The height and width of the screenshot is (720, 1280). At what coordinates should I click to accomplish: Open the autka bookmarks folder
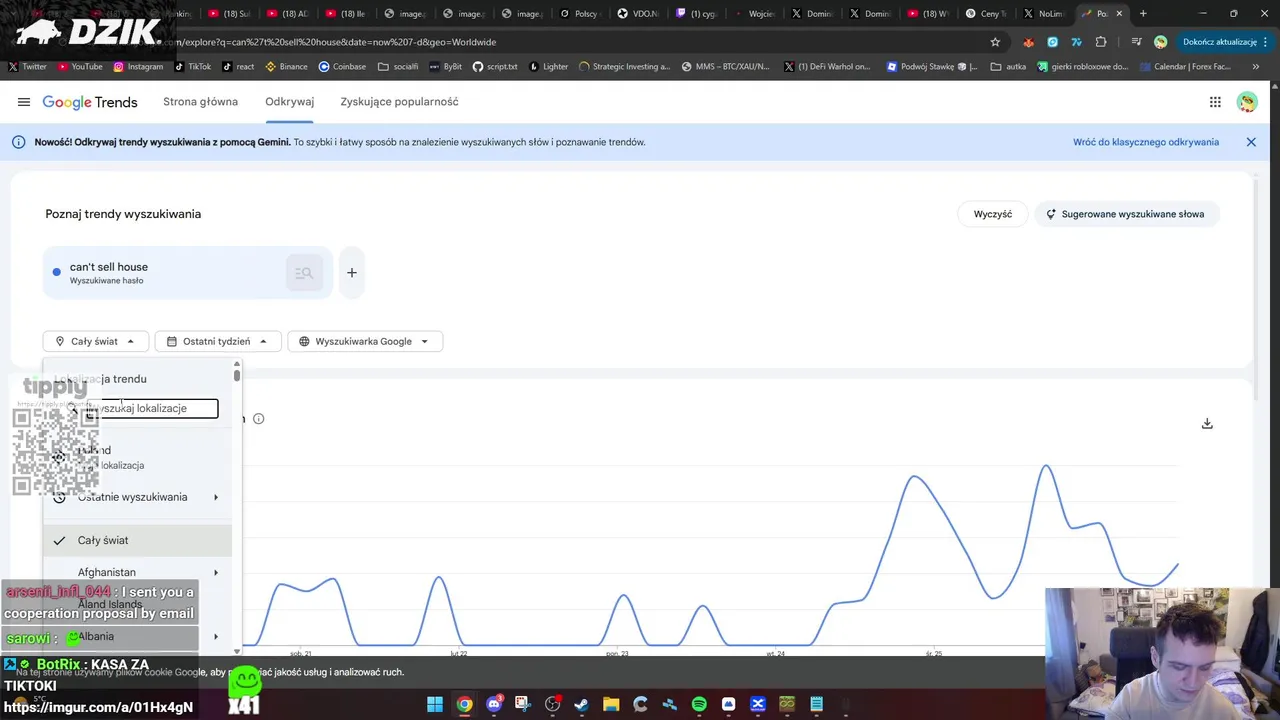(1008, 67)
